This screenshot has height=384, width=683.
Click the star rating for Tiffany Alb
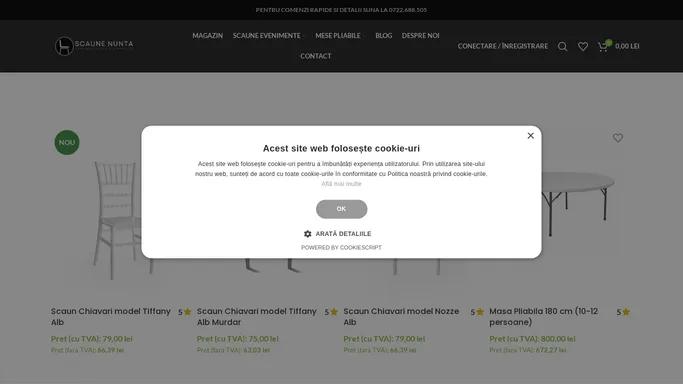coord(185,312)
